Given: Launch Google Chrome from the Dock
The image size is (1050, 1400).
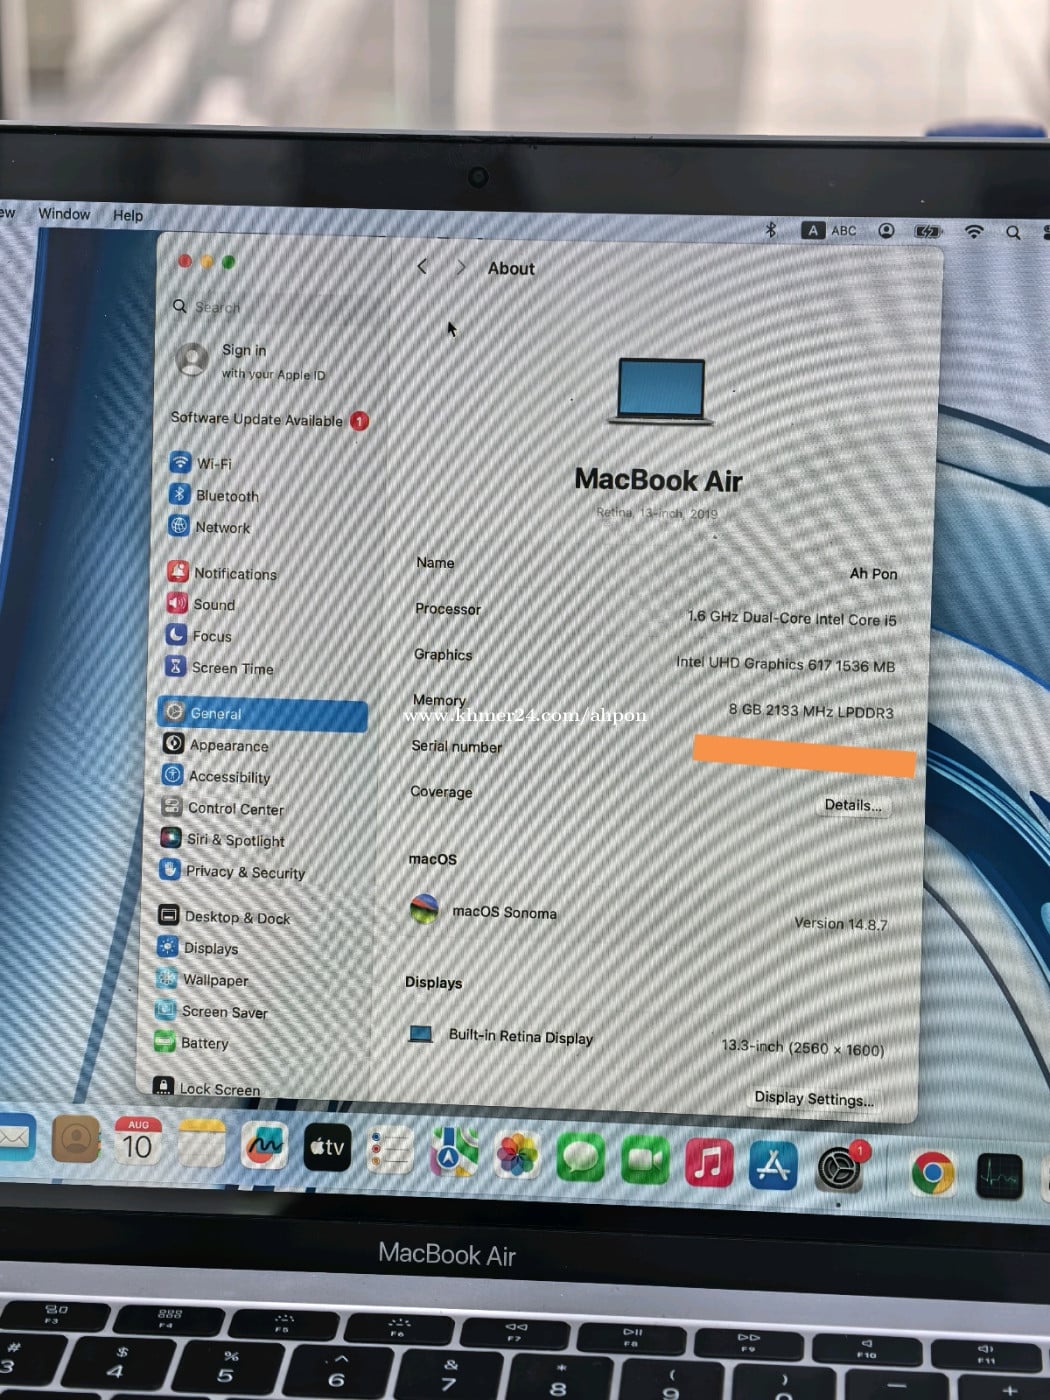Looking at the screenshot, I should click(933, 1173).
